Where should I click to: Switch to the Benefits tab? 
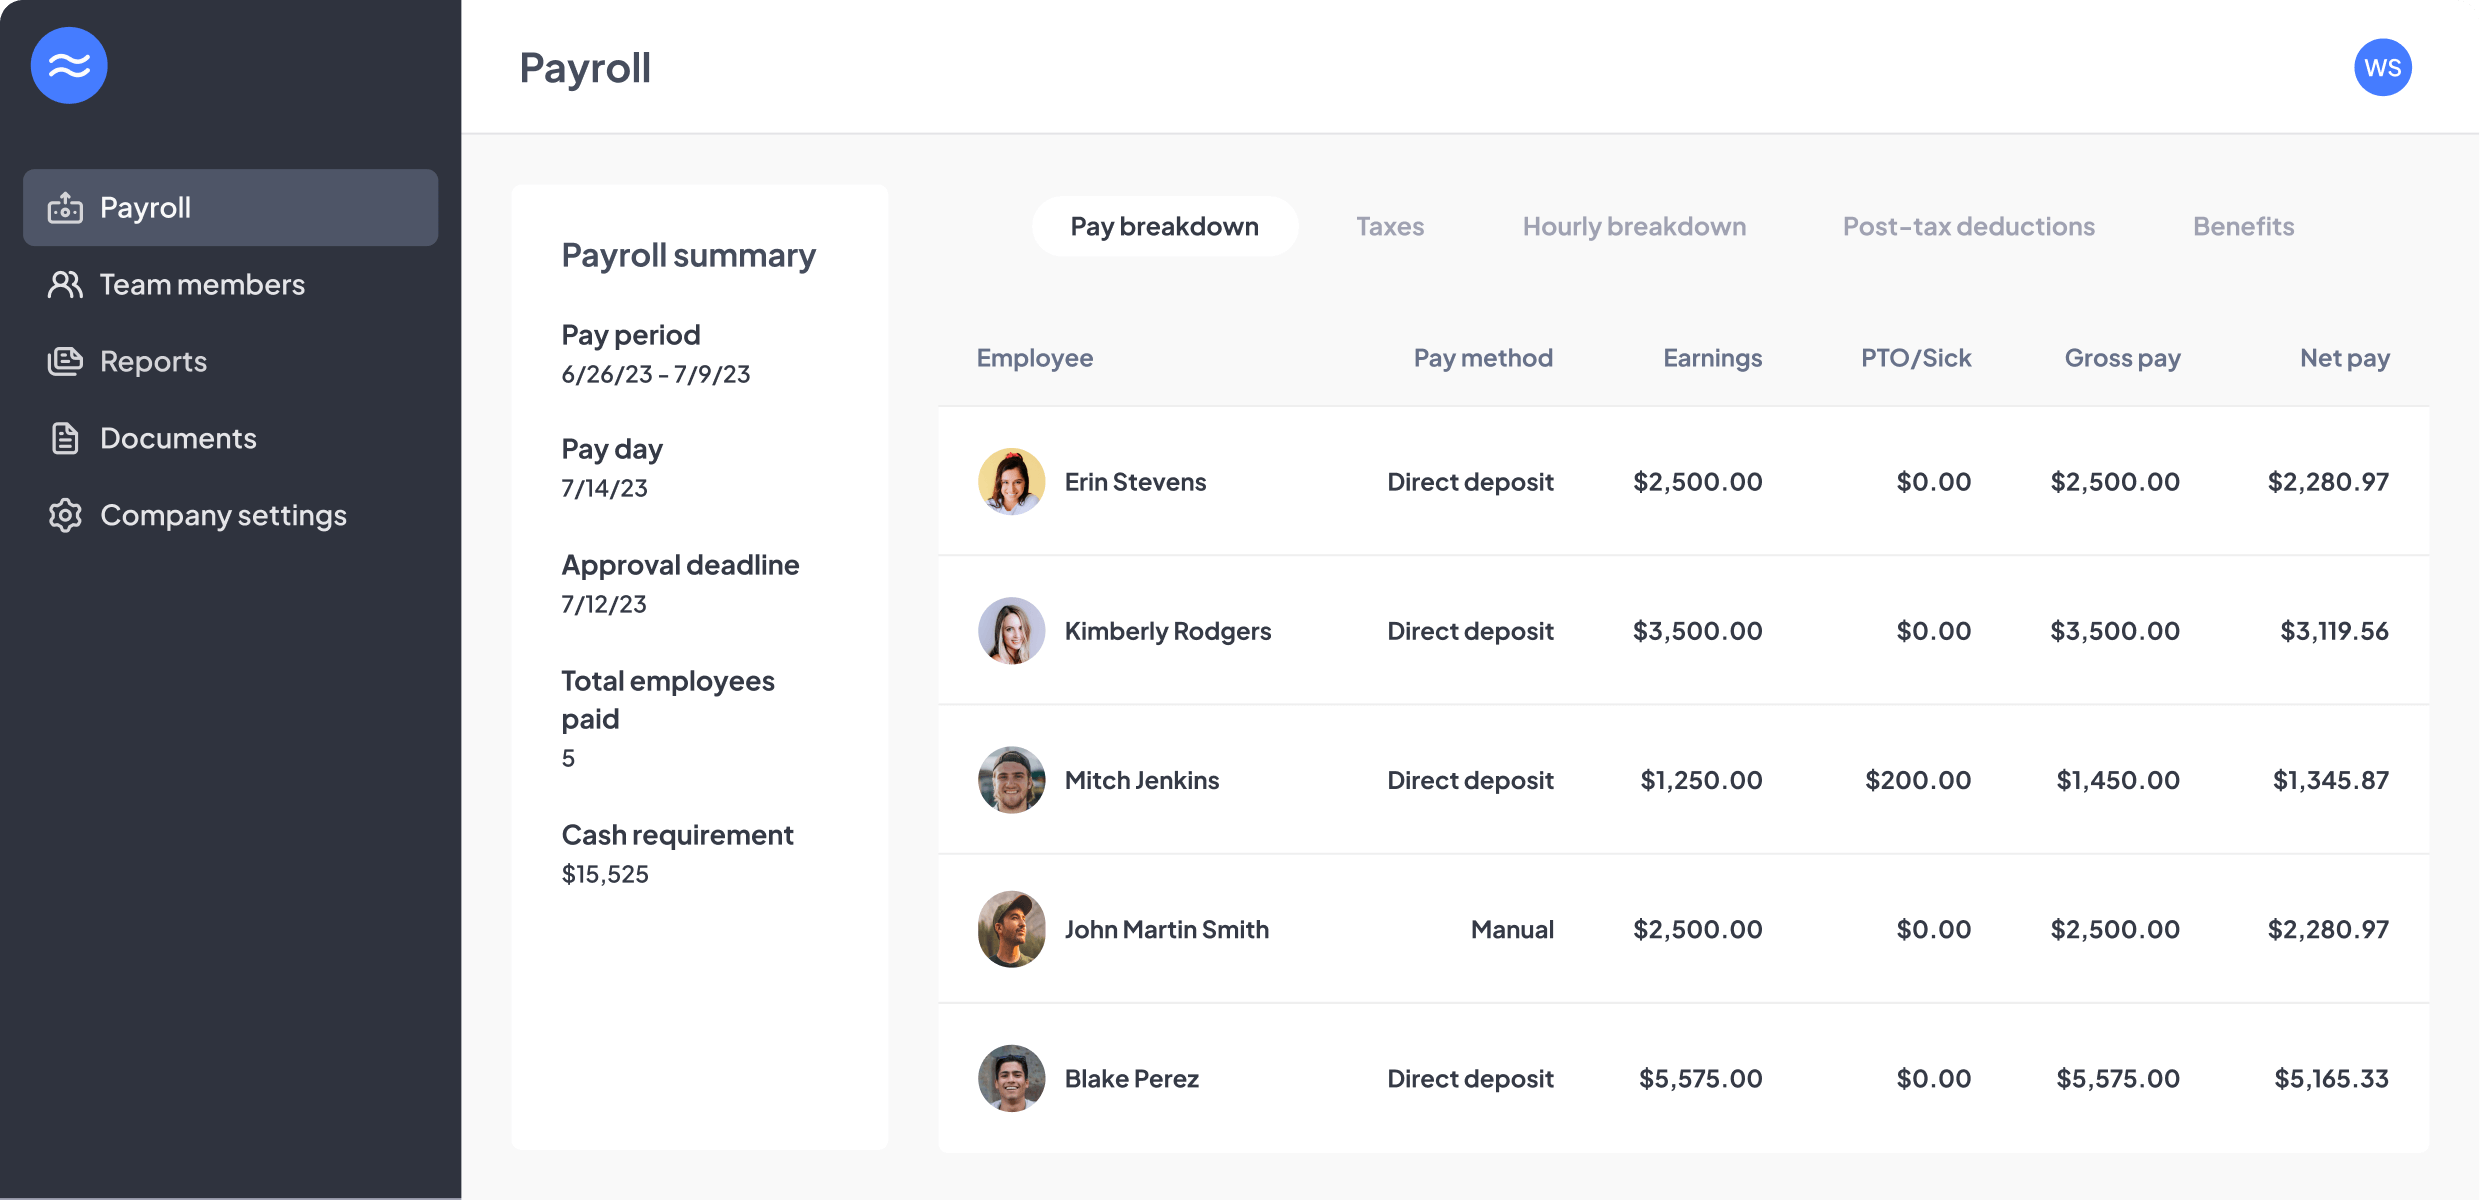(2243, 226)
